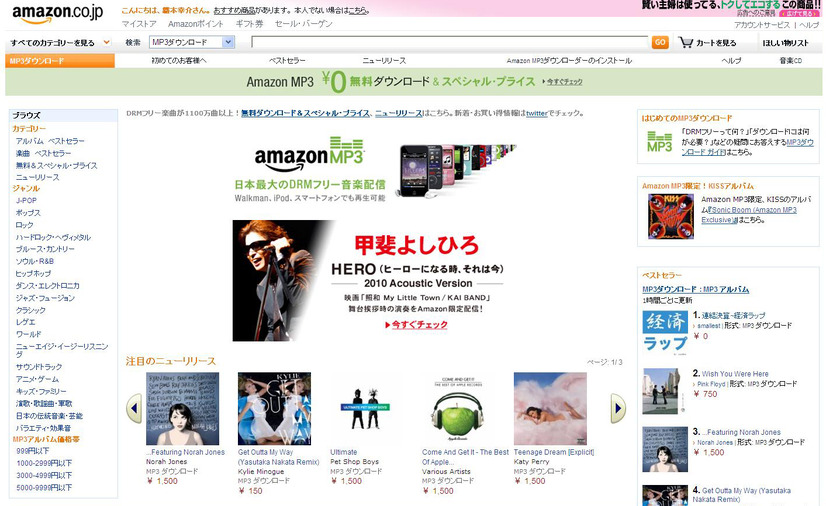
Task: Open green apple Come And Get It cover
Action: (458, 409)
